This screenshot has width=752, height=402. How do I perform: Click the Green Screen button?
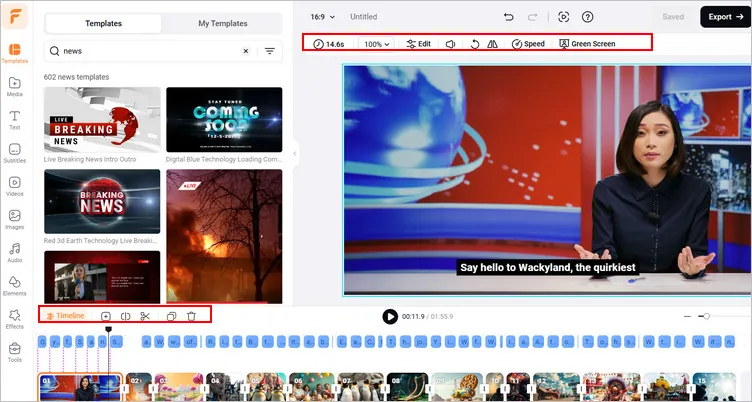click(588, 44)
